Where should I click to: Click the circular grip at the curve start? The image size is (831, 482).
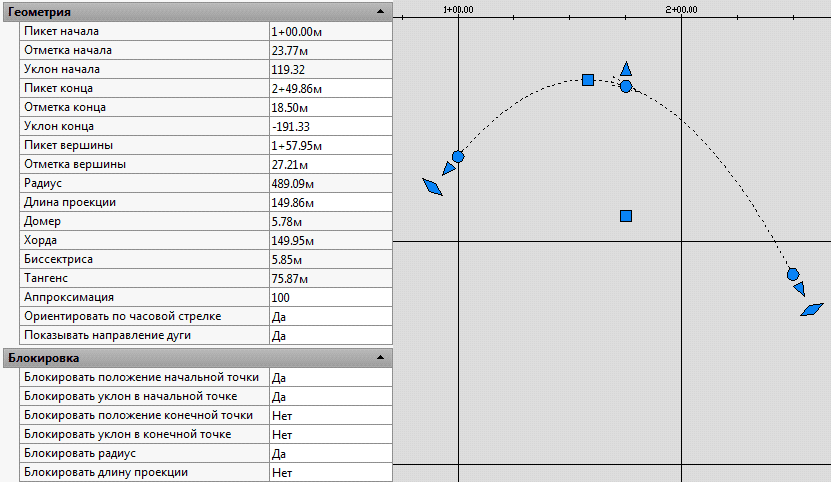coord(458,156)
